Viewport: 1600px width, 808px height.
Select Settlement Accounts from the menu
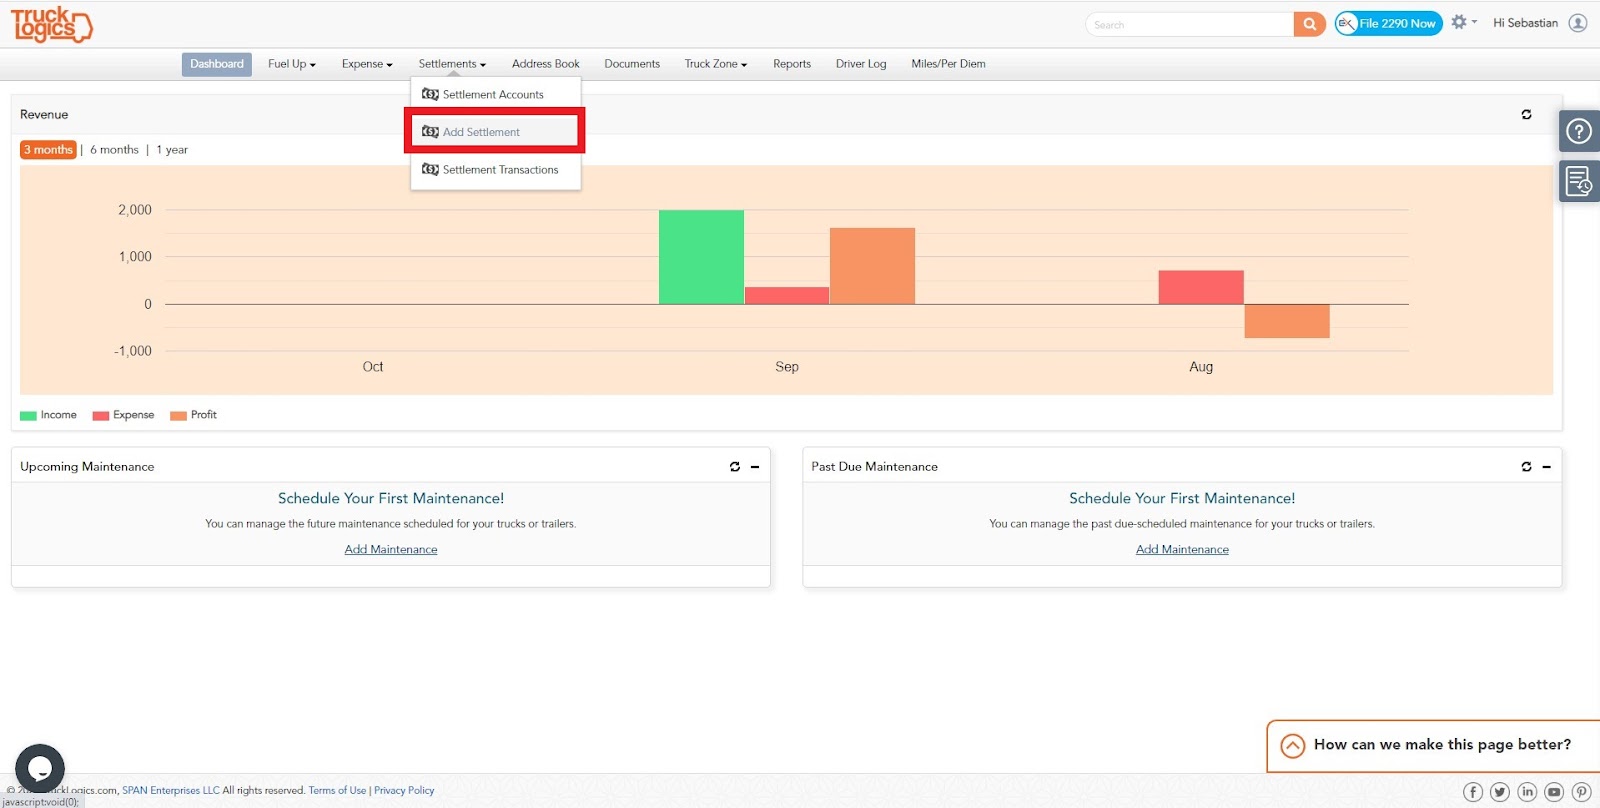point(495,94)
